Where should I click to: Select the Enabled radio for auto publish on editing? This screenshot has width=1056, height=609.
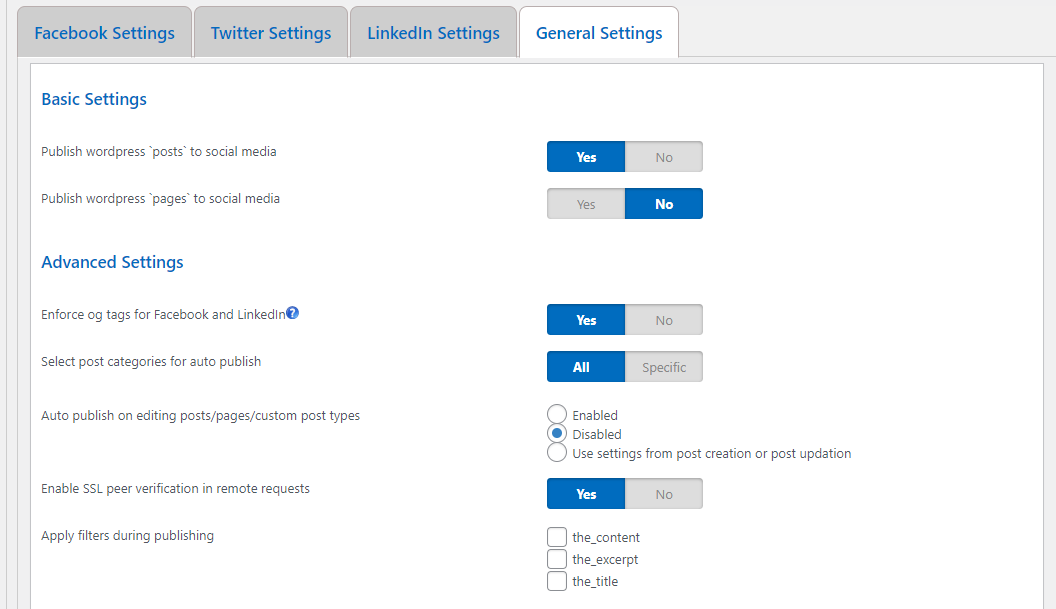(557, 414)
